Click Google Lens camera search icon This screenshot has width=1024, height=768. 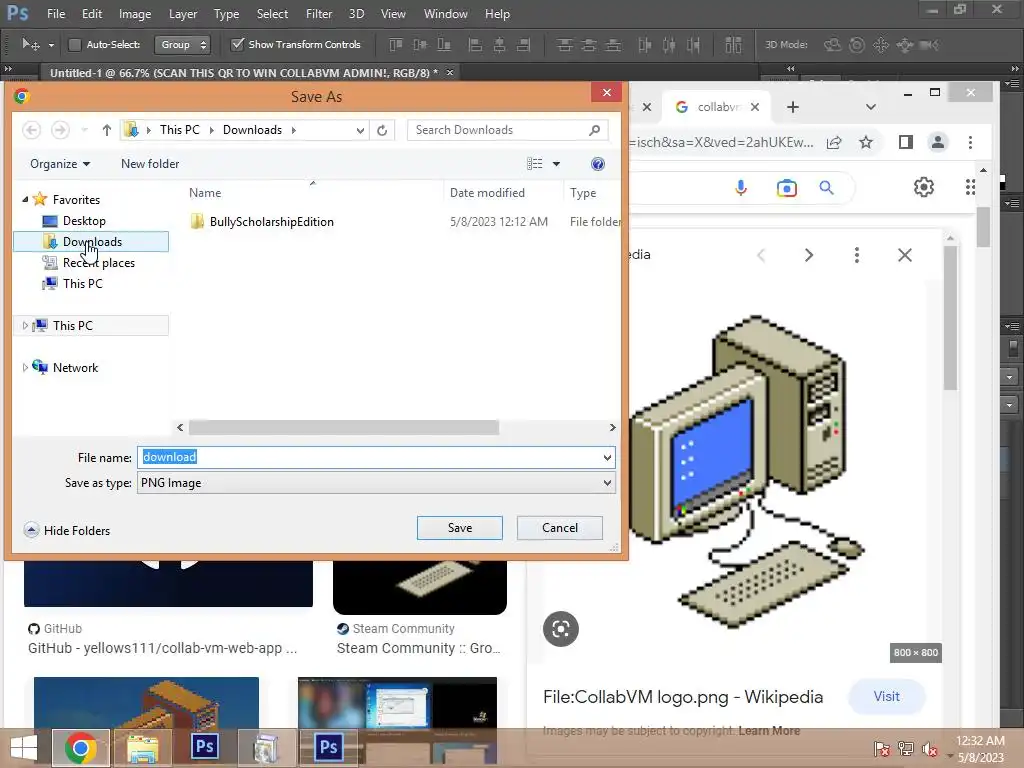(x=786, y=188)
